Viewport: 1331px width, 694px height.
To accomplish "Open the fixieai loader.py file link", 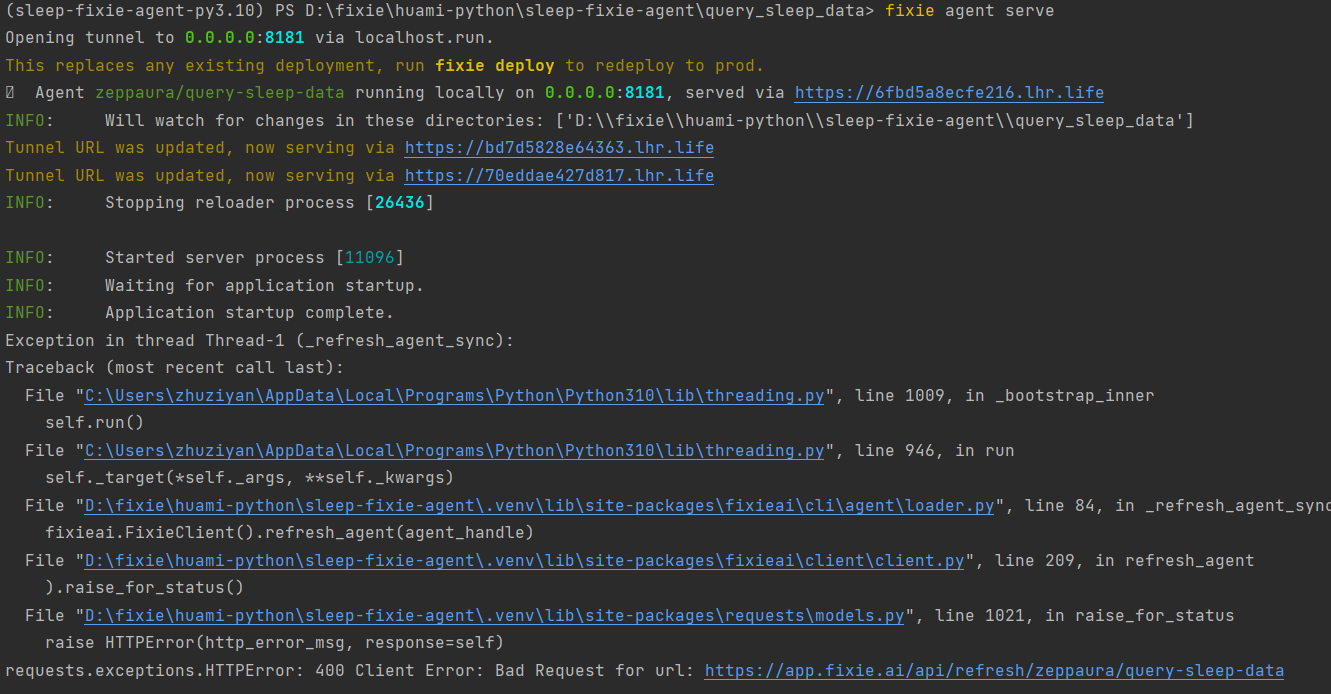I will pos(540,506).
